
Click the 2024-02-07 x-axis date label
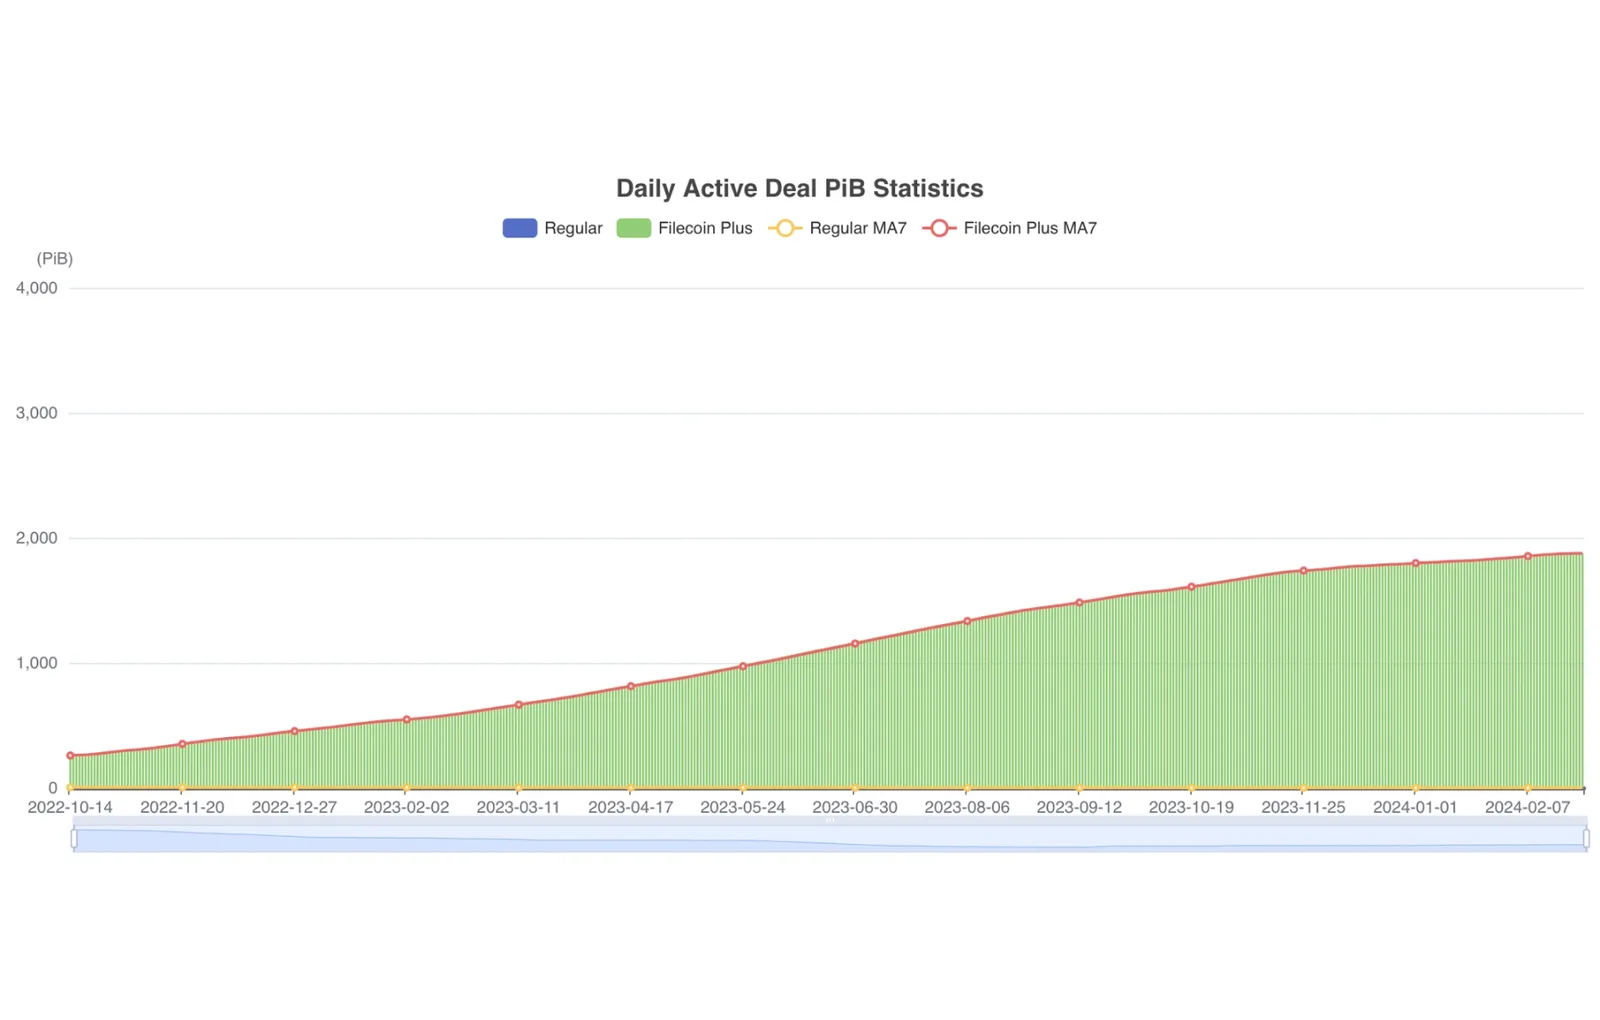pos(1527,807)
